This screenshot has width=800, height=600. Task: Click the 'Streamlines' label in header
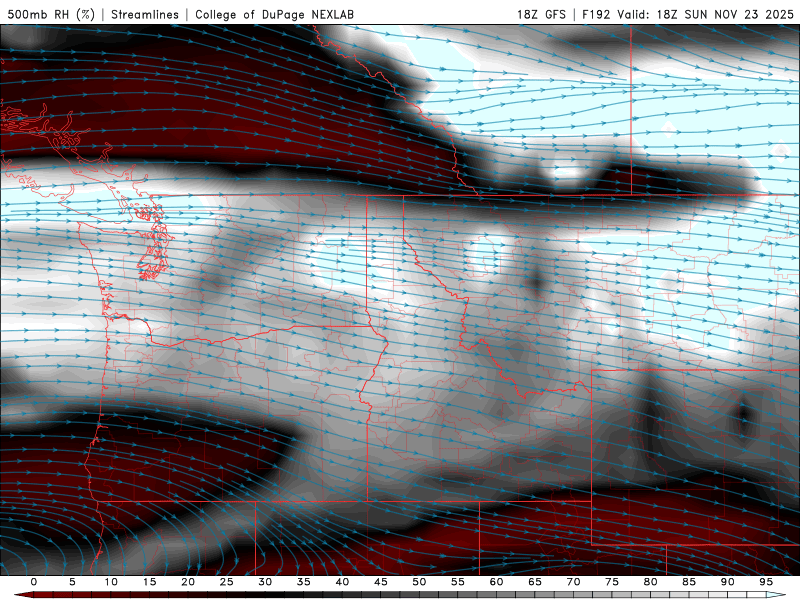[x=145, y=14]
